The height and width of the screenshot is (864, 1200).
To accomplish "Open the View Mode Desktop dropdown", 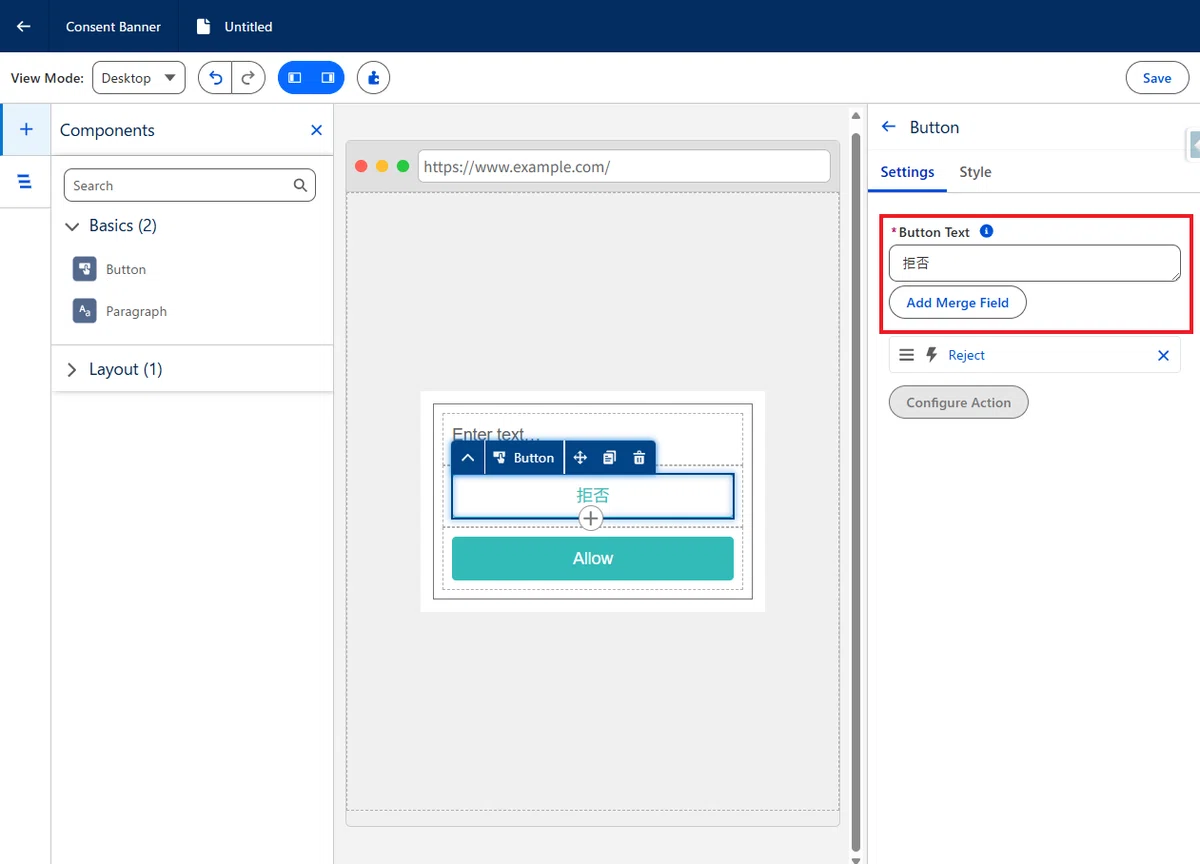I will 139,78.
